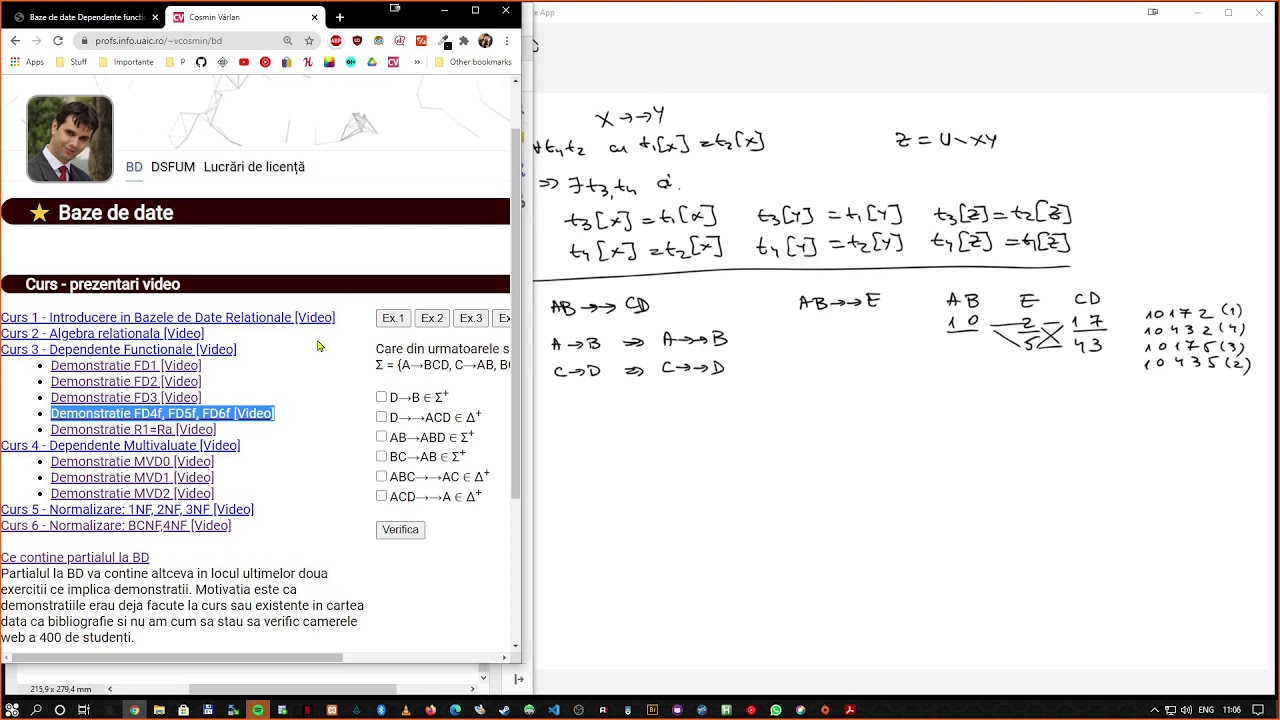
Task: Close the Cosmin Vârlan tab
Action: (315, 17)
